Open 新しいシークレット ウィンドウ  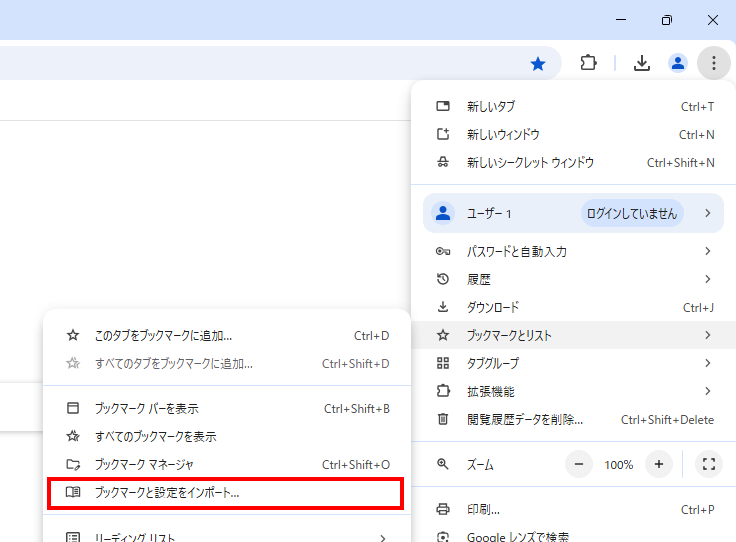pos(573,162)
